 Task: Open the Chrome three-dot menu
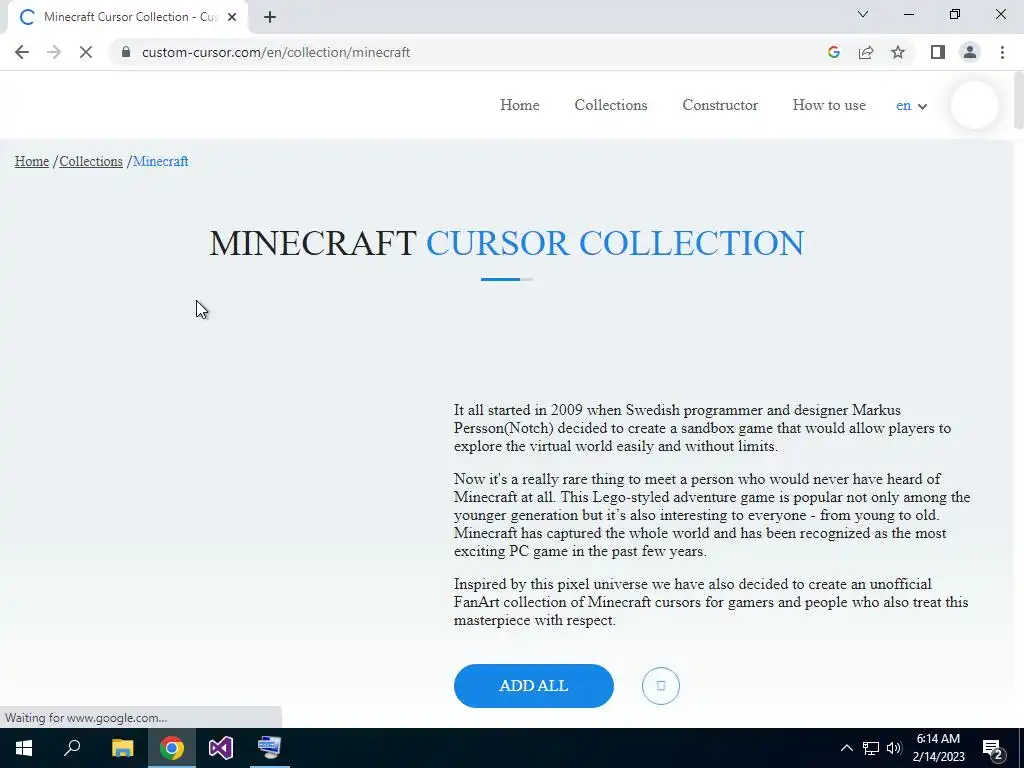coord(1002,52)
